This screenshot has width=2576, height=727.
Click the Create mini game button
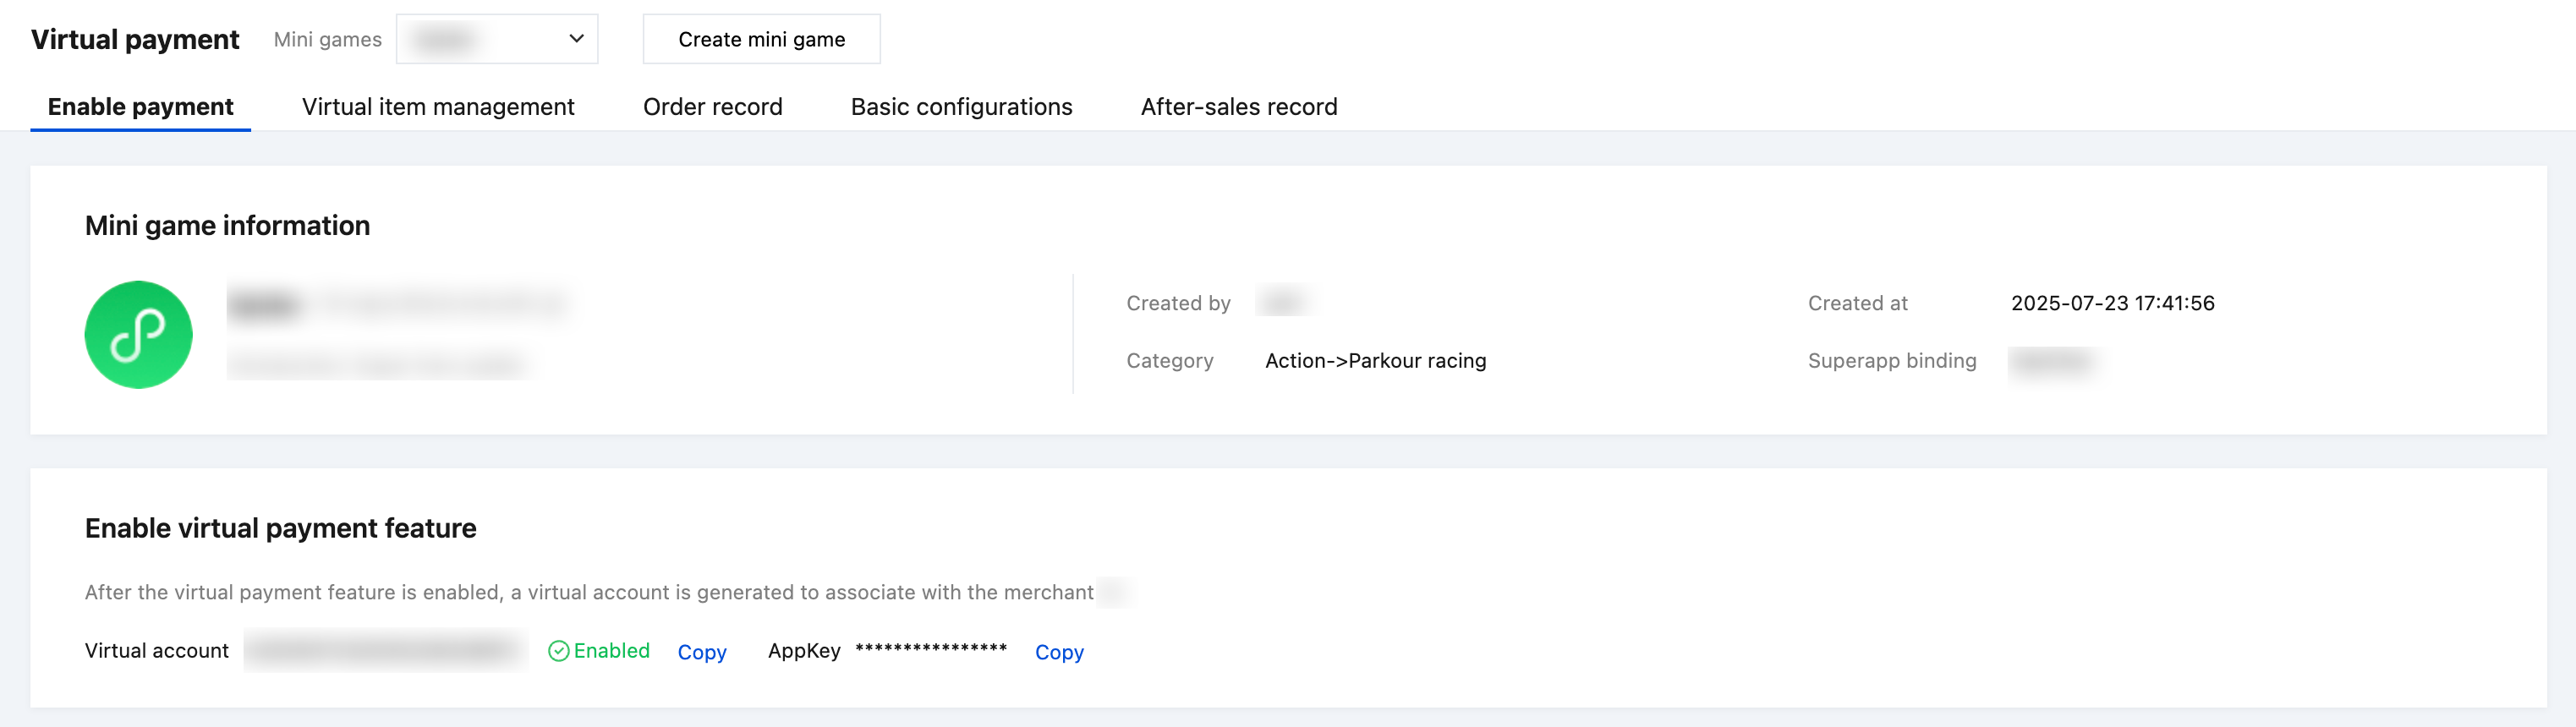(x=761, y=39)
